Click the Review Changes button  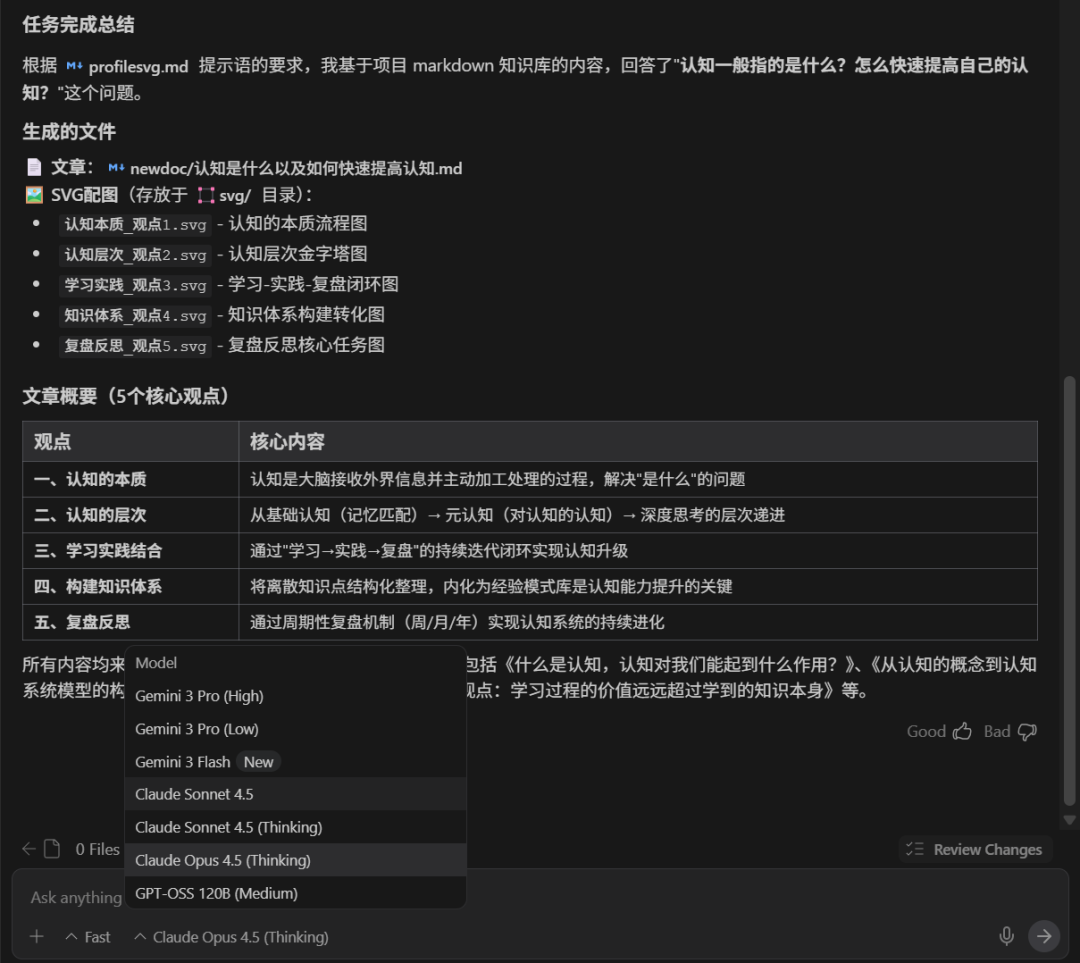pyautogui.click(x=974, y=848)
